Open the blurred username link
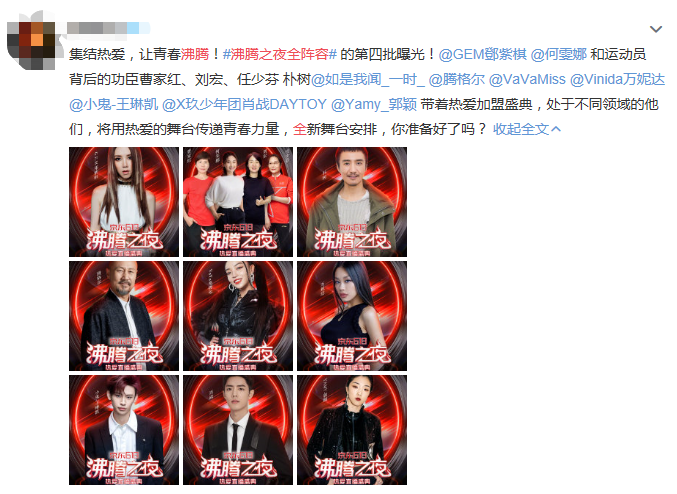This screenshot has height=494, width=677. [x=109, y=28]
